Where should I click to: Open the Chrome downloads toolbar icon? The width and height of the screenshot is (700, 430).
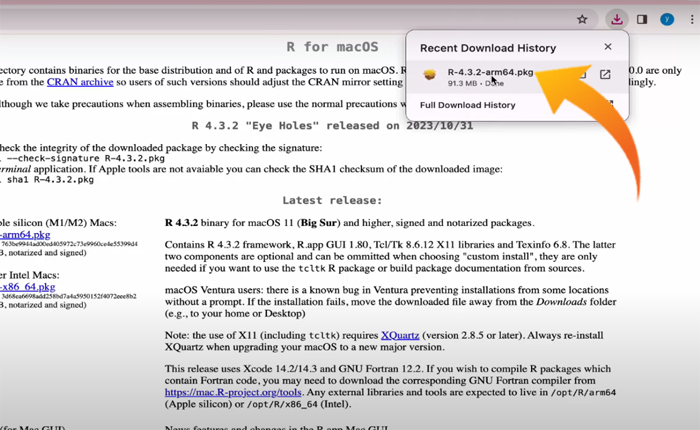[617, 19]
